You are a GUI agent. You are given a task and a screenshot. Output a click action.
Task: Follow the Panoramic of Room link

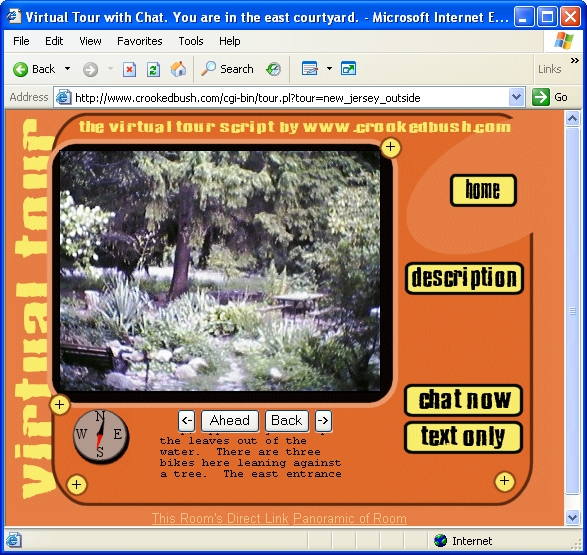tap(350, 519)
